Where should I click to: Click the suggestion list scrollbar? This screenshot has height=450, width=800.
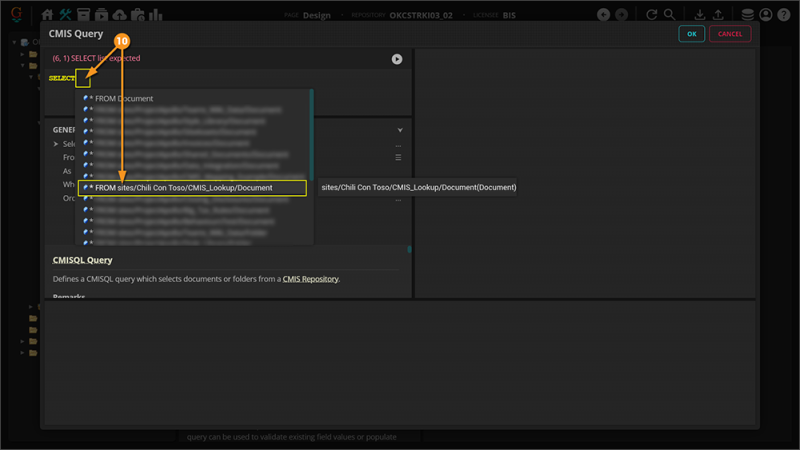[x=311, y=135]
